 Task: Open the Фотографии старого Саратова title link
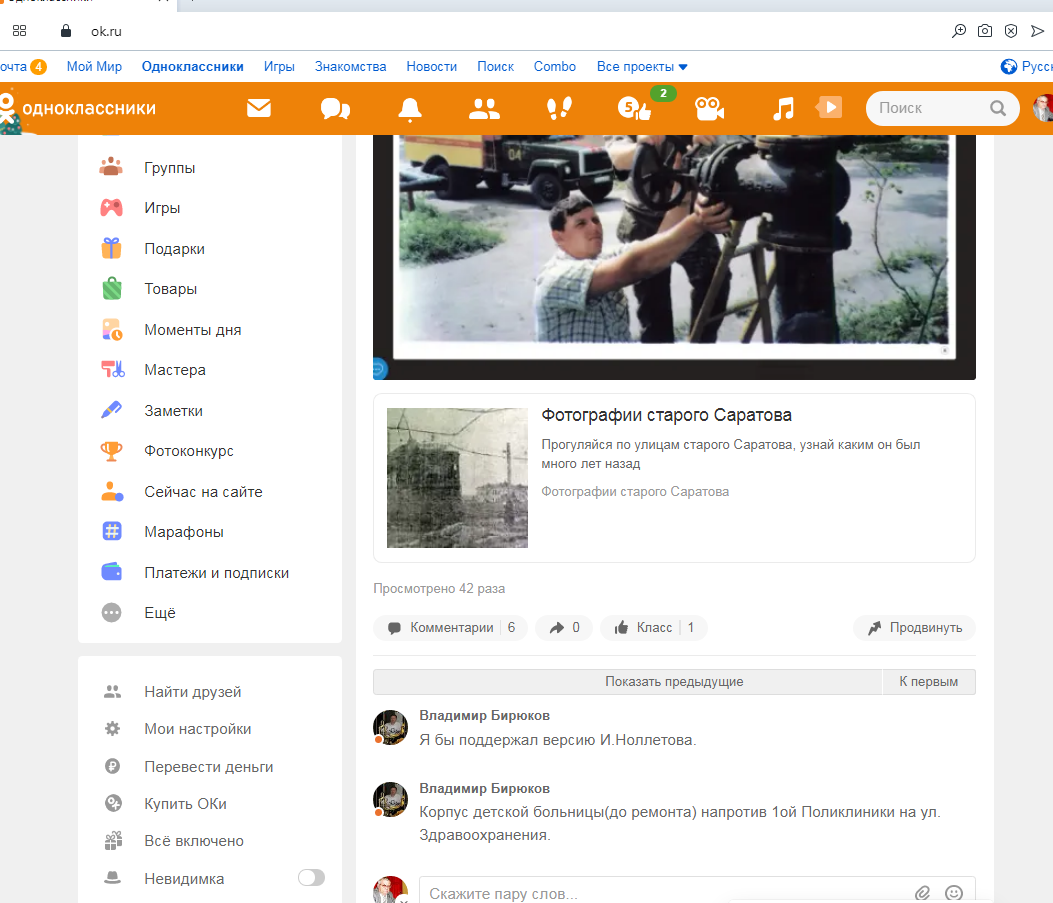(x=666, y=415)
